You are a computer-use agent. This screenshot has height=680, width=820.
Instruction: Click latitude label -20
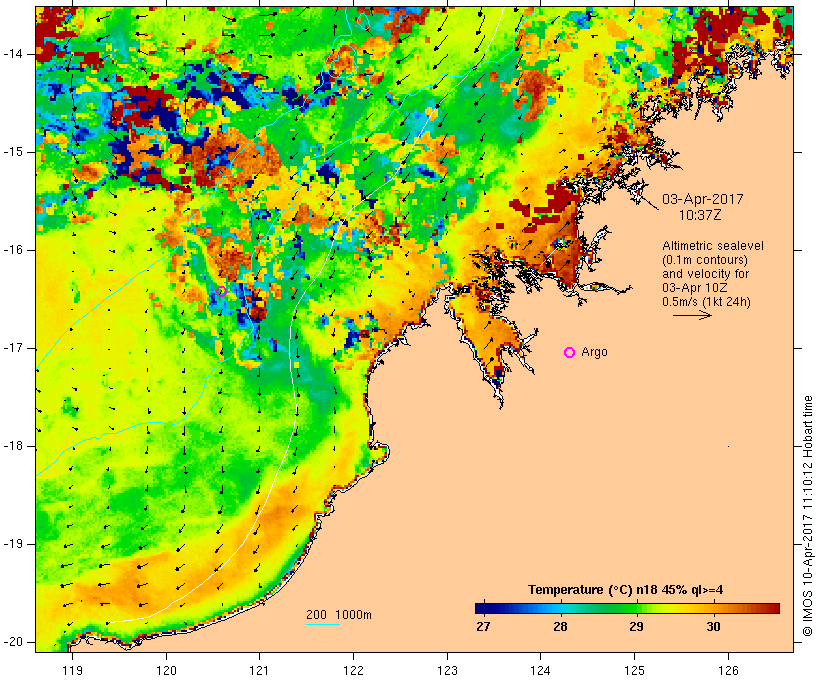click(x=13, y=642)
